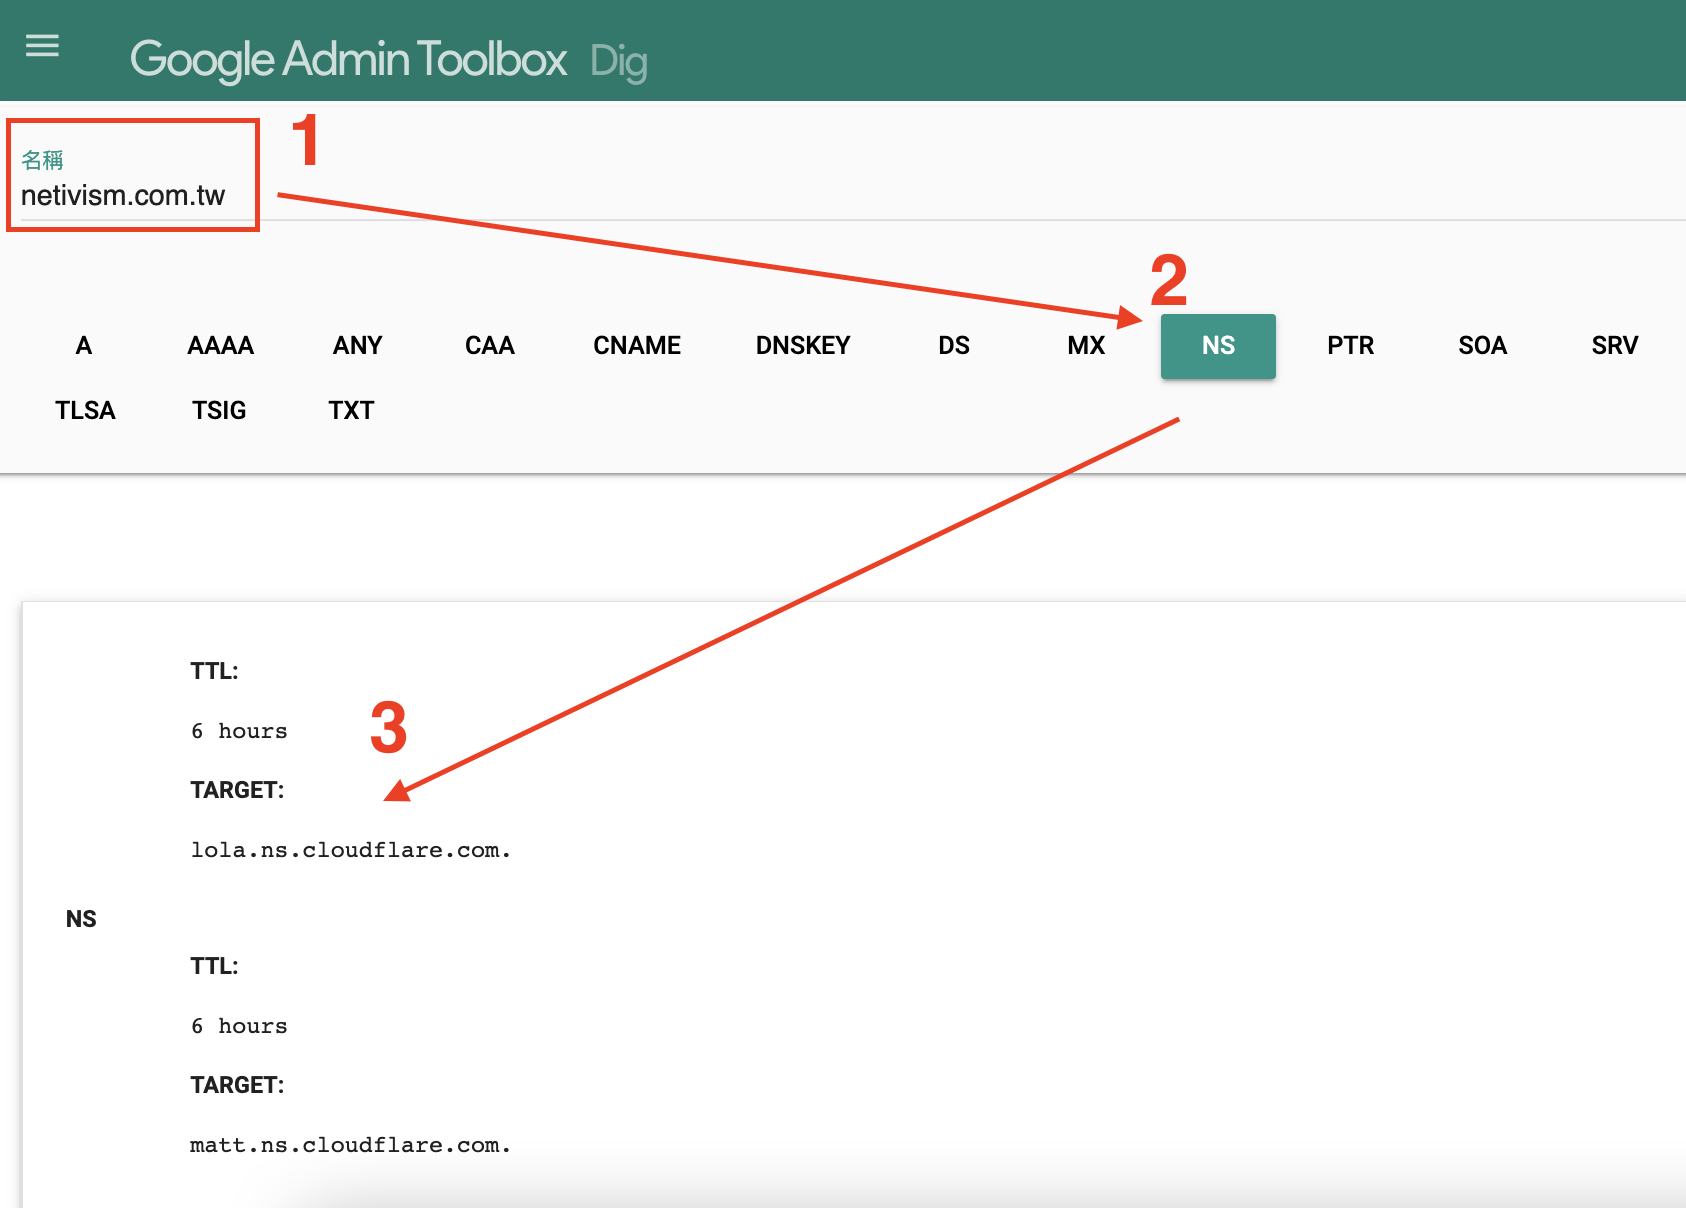Choose the SRV record type
This screenshot has height=1208, width=1686.
point(1614,346)
